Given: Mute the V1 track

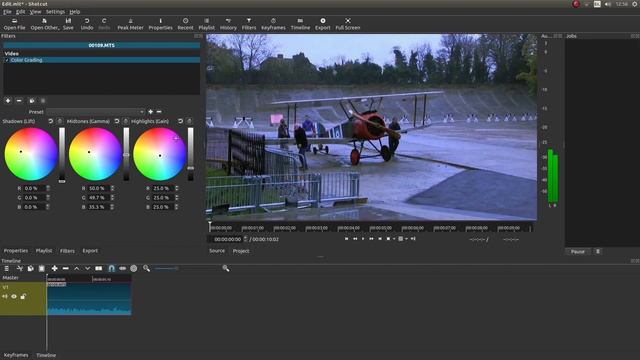Looking at the screenshot, I should [5, 296].
